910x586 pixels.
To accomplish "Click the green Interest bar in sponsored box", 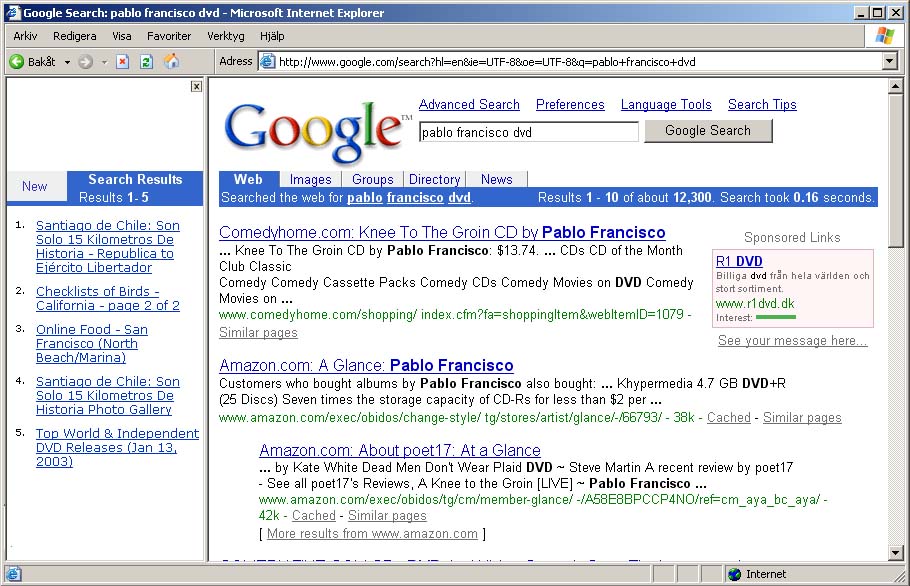I will pyautogui.click(x=776, y=317).
